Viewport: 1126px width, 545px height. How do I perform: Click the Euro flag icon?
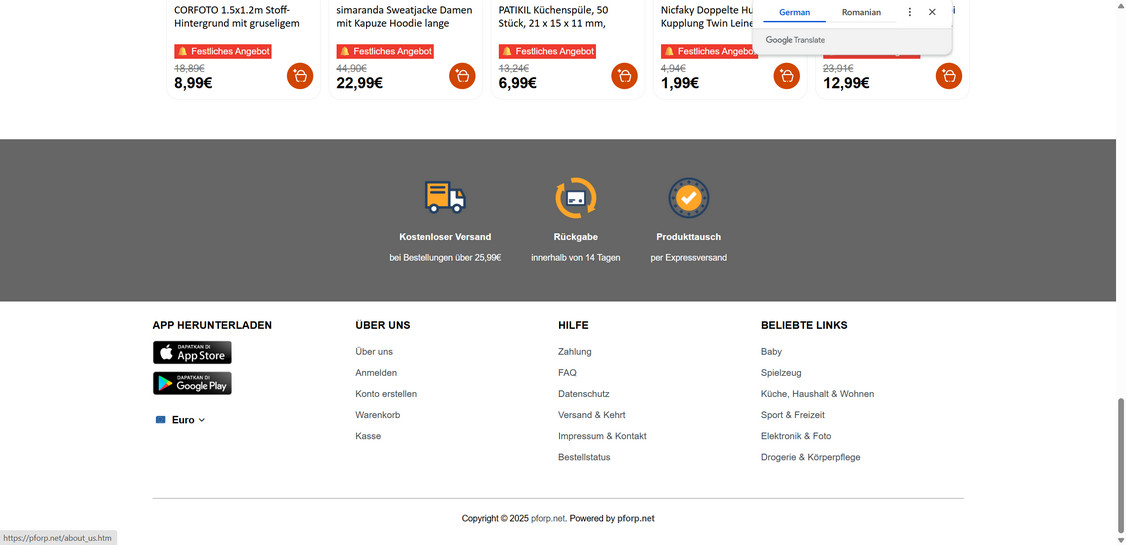(161, 420)
